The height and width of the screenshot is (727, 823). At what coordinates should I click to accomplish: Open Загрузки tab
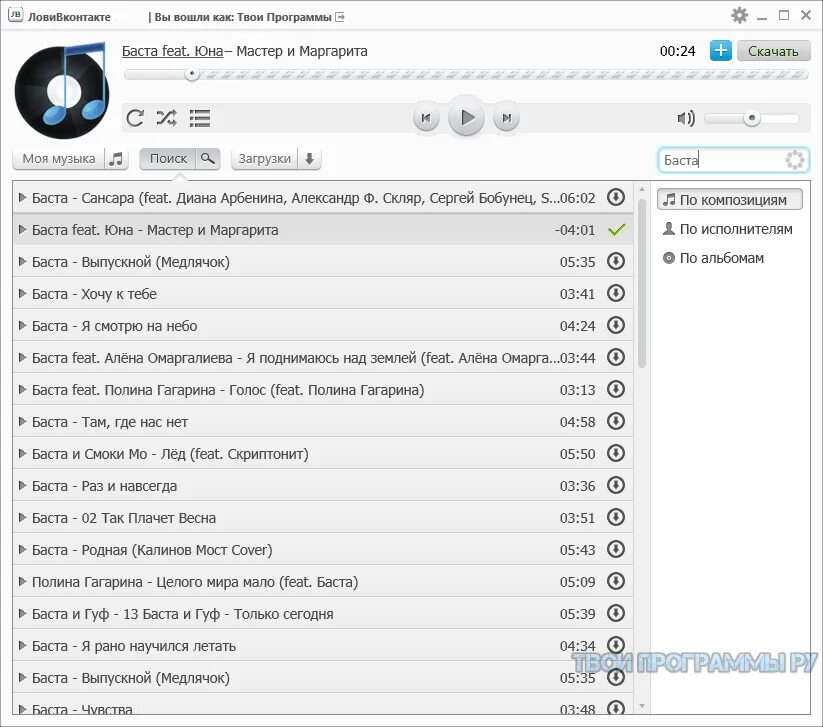click(x=265, y=159)
